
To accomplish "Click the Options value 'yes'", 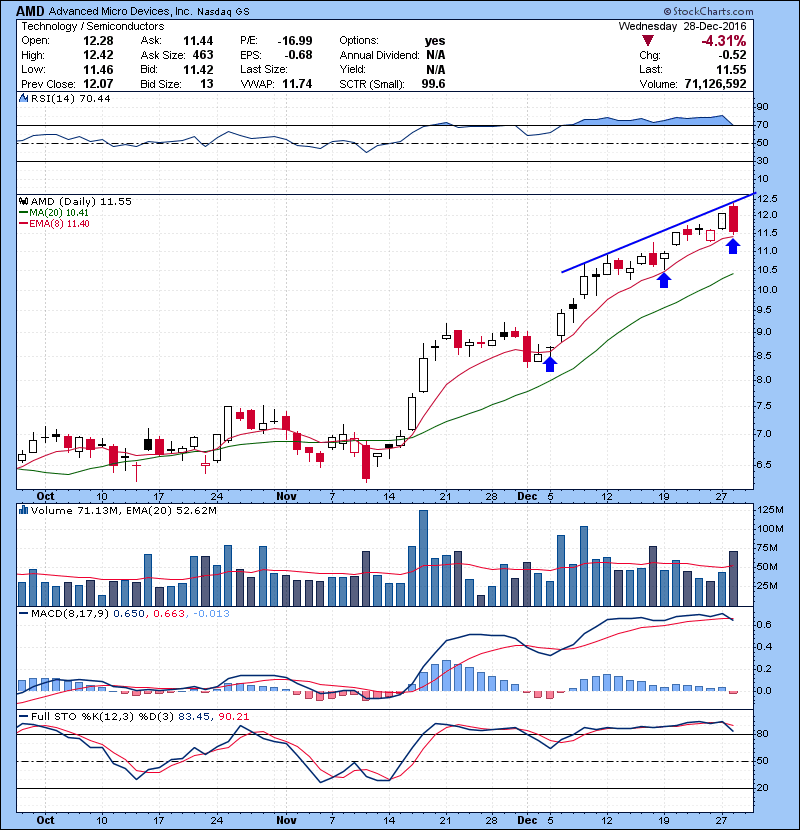I will click(435, 41).
